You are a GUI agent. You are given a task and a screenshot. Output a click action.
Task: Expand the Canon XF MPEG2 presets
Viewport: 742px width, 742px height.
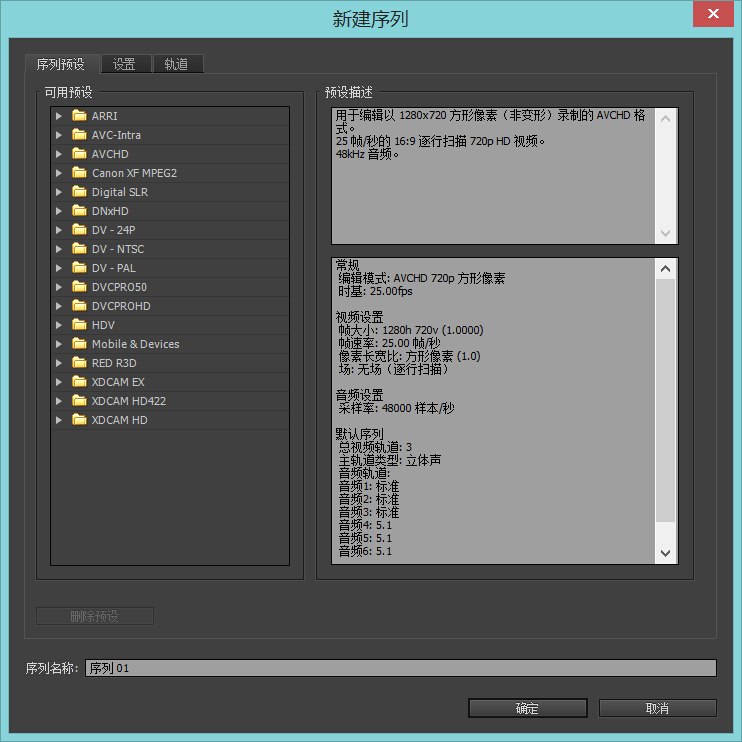point(59,173)
